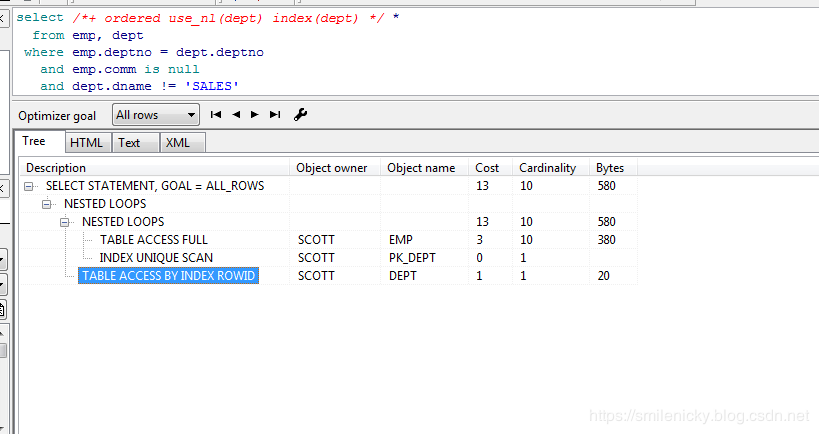
Task: Go to next operation arrow icon
Action: 255,114
